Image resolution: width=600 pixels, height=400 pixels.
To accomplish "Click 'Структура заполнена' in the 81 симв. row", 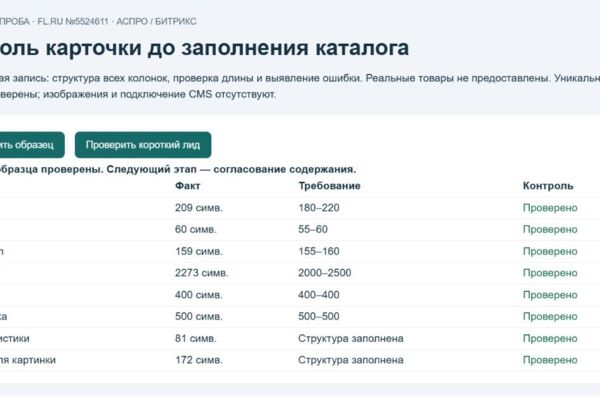I will coord(351,339).
